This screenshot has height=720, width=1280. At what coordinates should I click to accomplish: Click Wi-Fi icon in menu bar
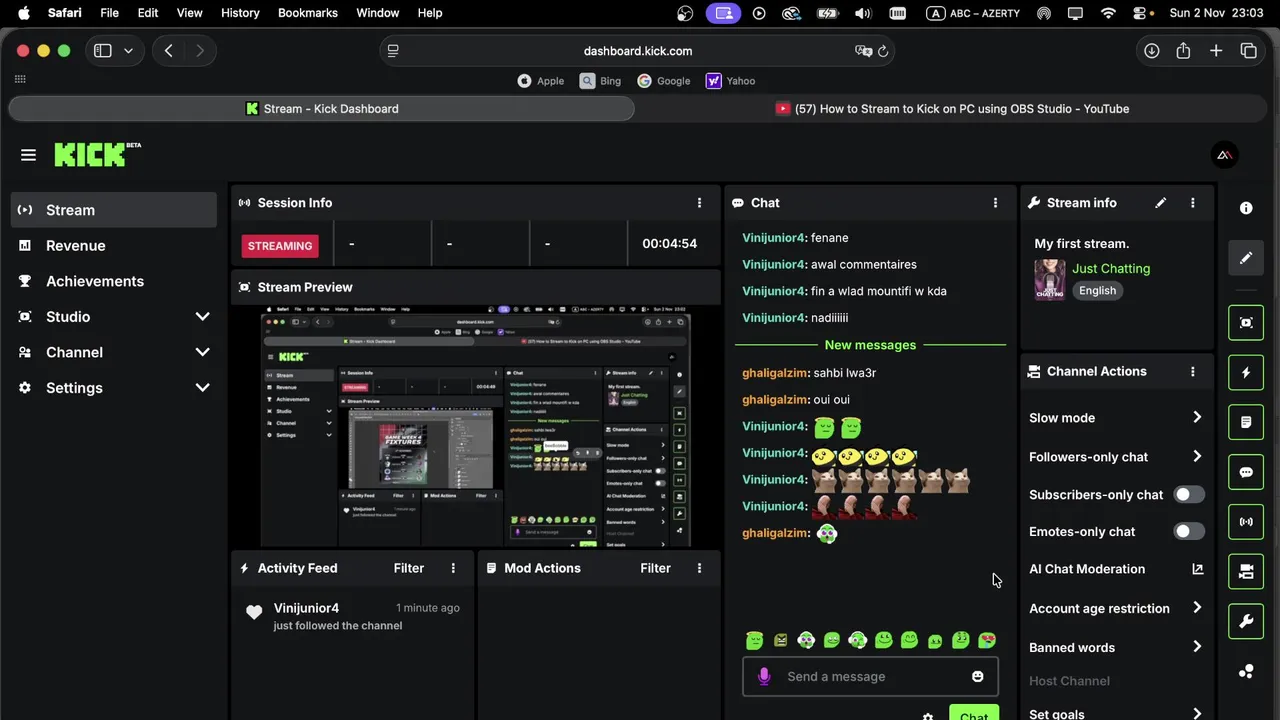tap(1108, 13)
